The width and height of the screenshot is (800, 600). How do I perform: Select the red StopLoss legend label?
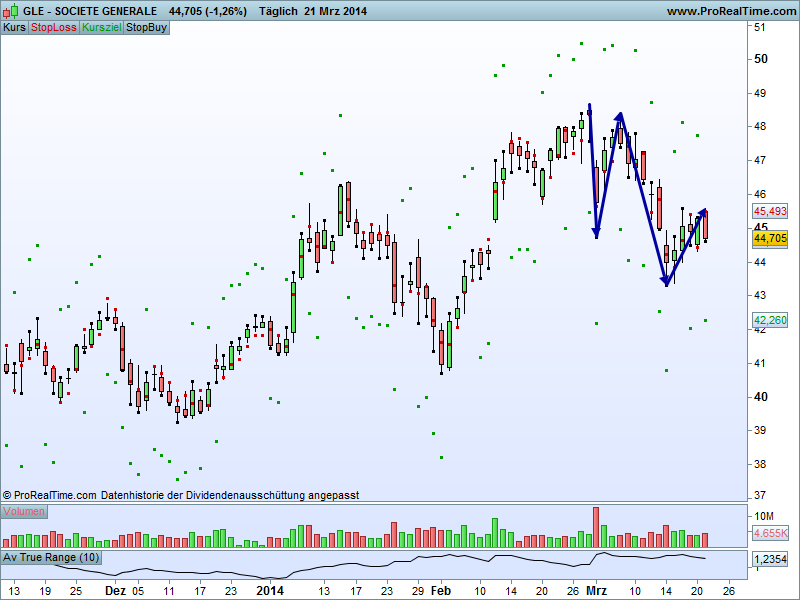(54, 28)
